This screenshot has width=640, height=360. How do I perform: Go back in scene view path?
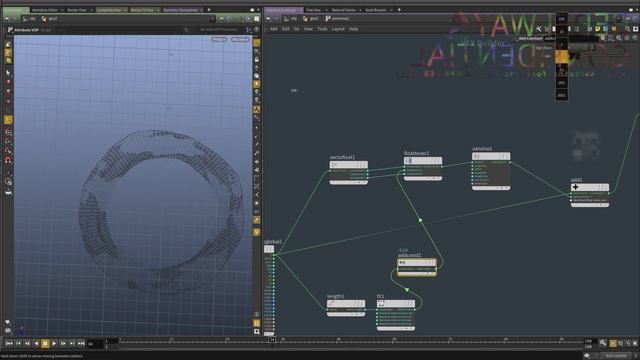coord(7,19)
